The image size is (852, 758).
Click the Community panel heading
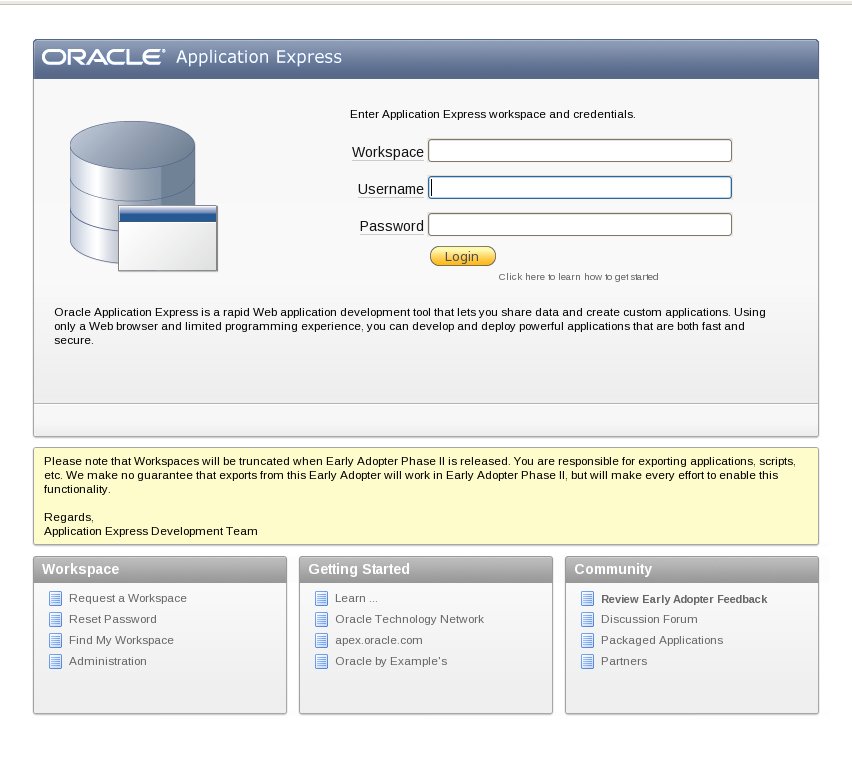613,569
